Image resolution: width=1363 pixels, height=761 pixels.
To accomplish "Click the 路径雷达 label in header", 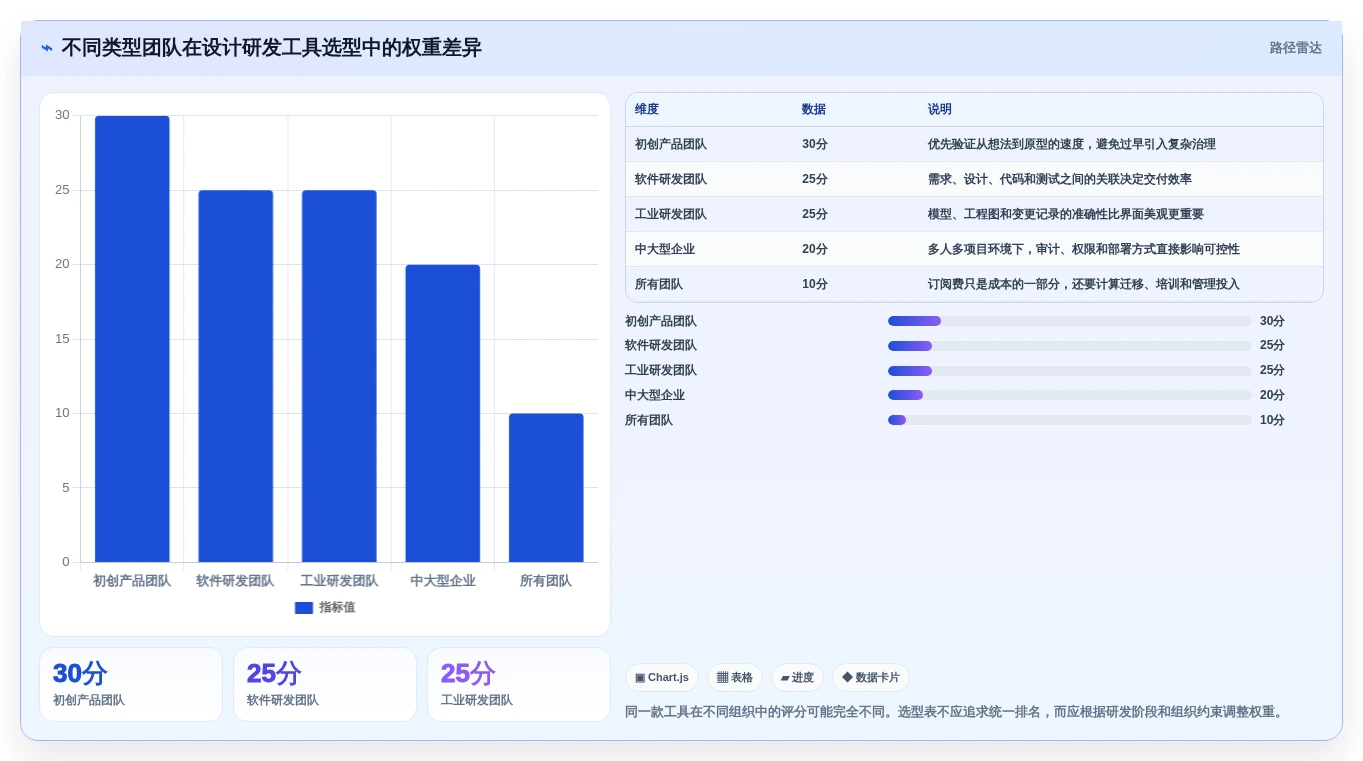I will 1295,48.
